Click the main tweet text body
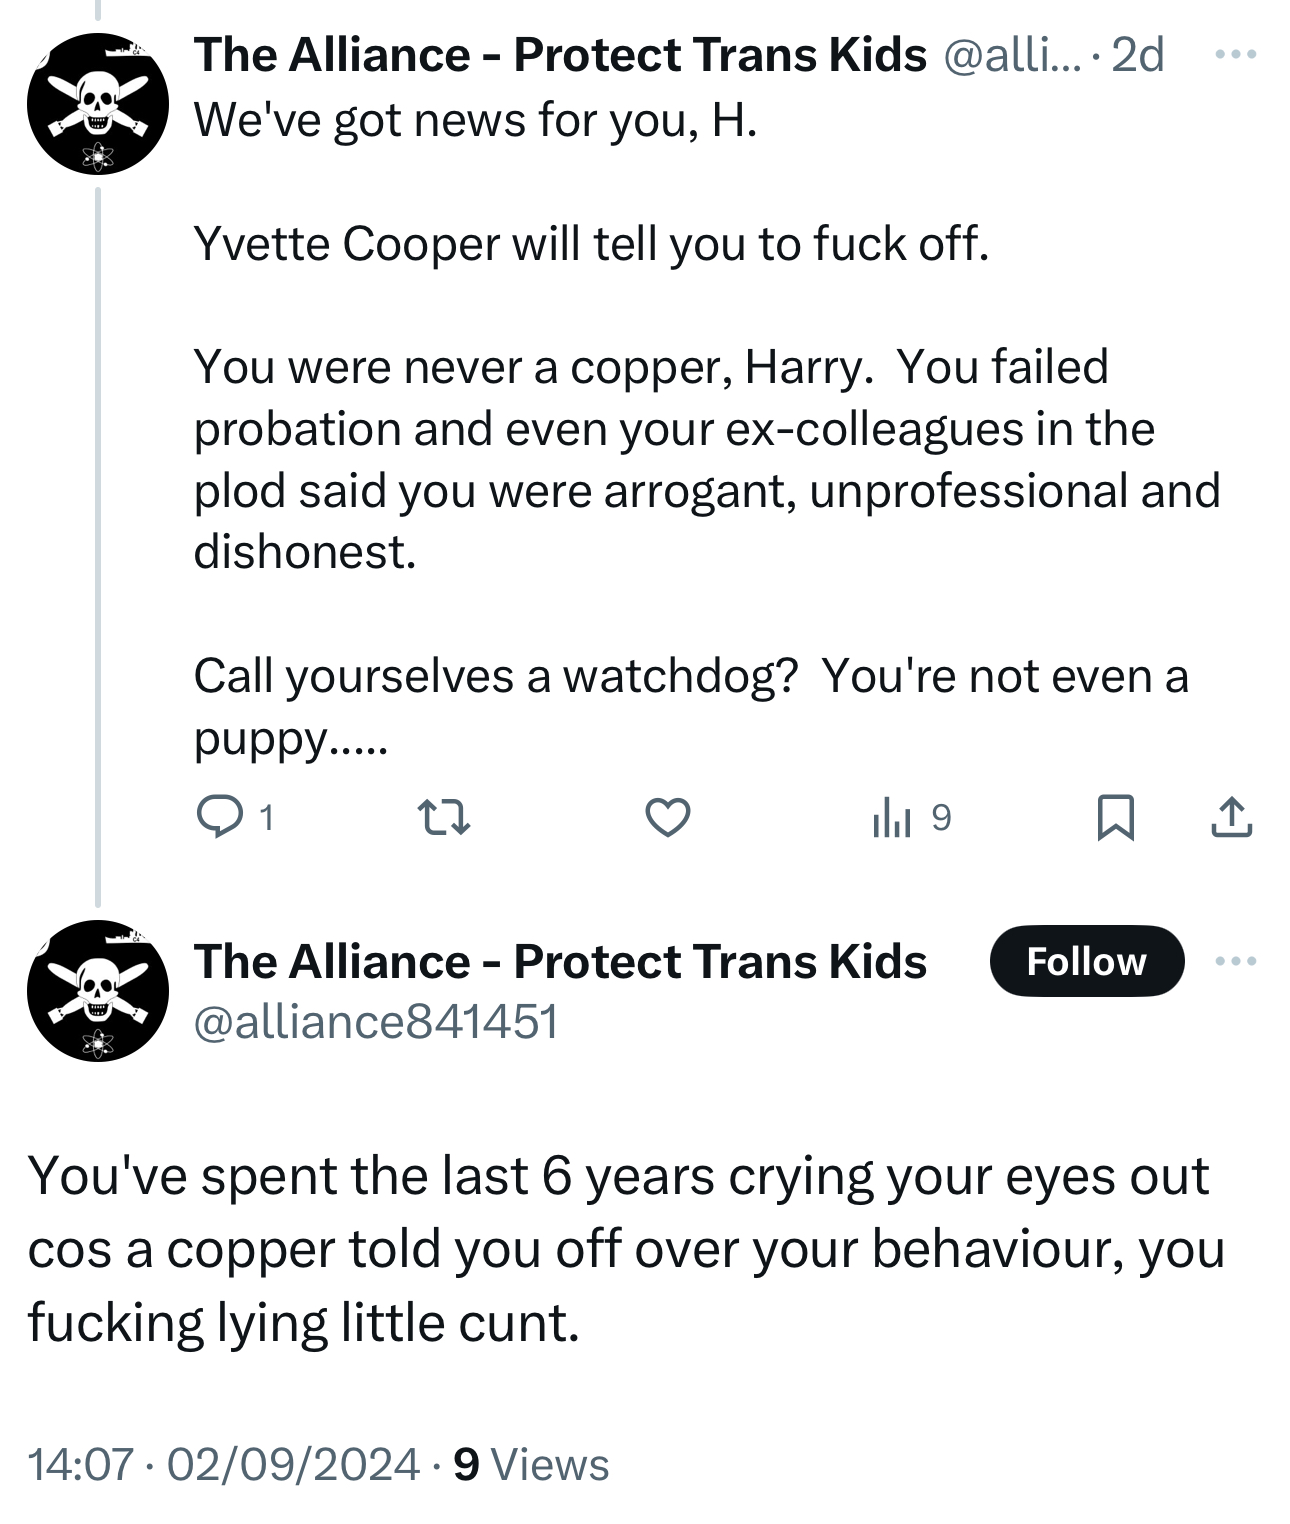This screenshot has width=1290, height=1524. coord(625,1249)
